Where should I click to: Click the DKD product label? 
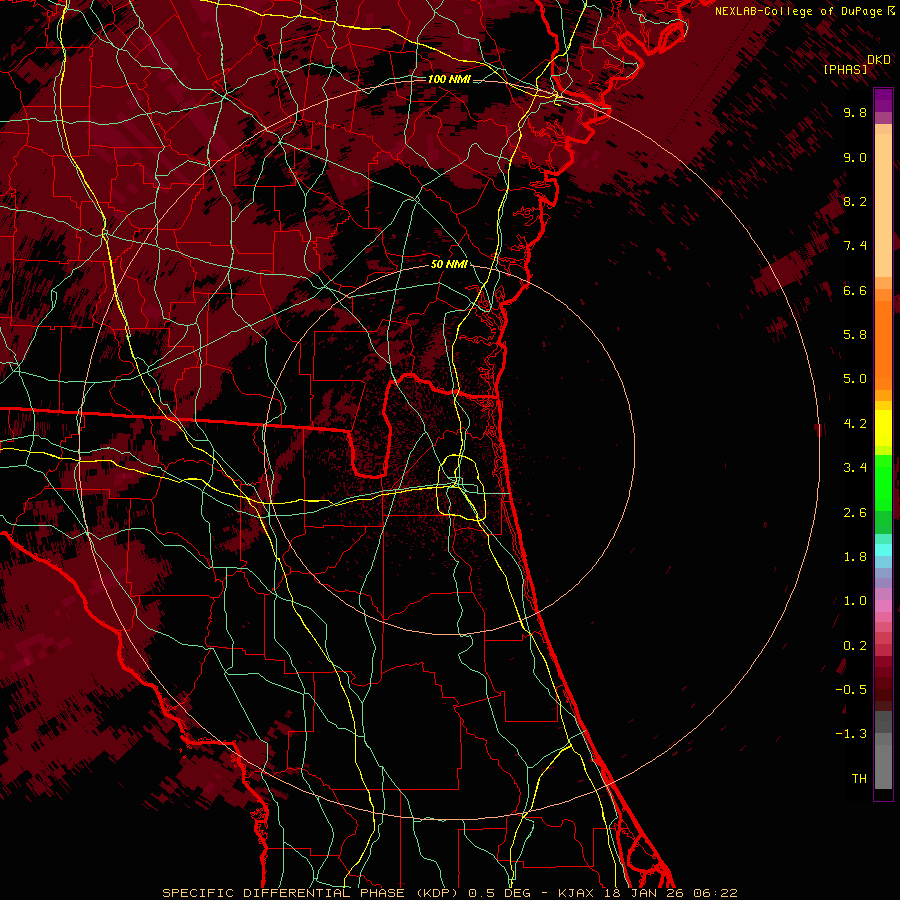(x=879, y=60)
